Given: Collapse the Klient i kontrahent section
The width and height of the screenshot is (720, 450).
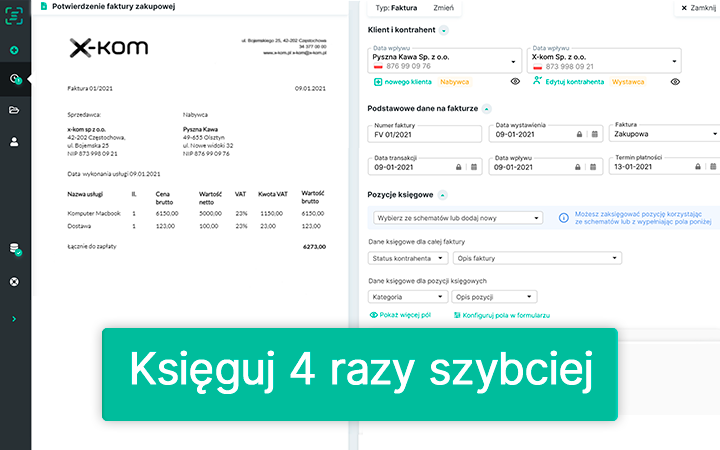Looking at the screenshot, I should tap(444, 31).
